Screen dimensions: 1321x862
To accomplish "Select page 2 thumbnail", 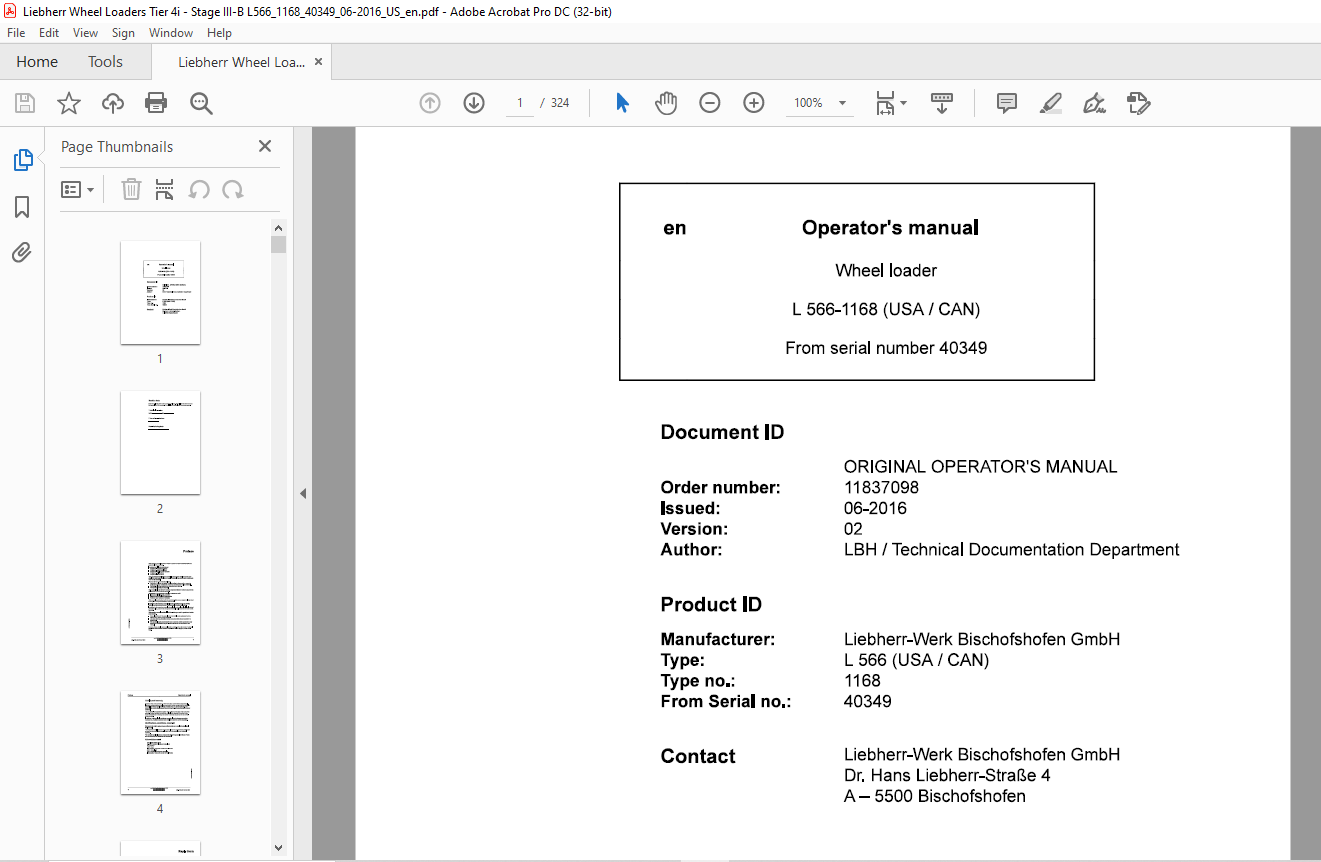I will click(160, 442).
